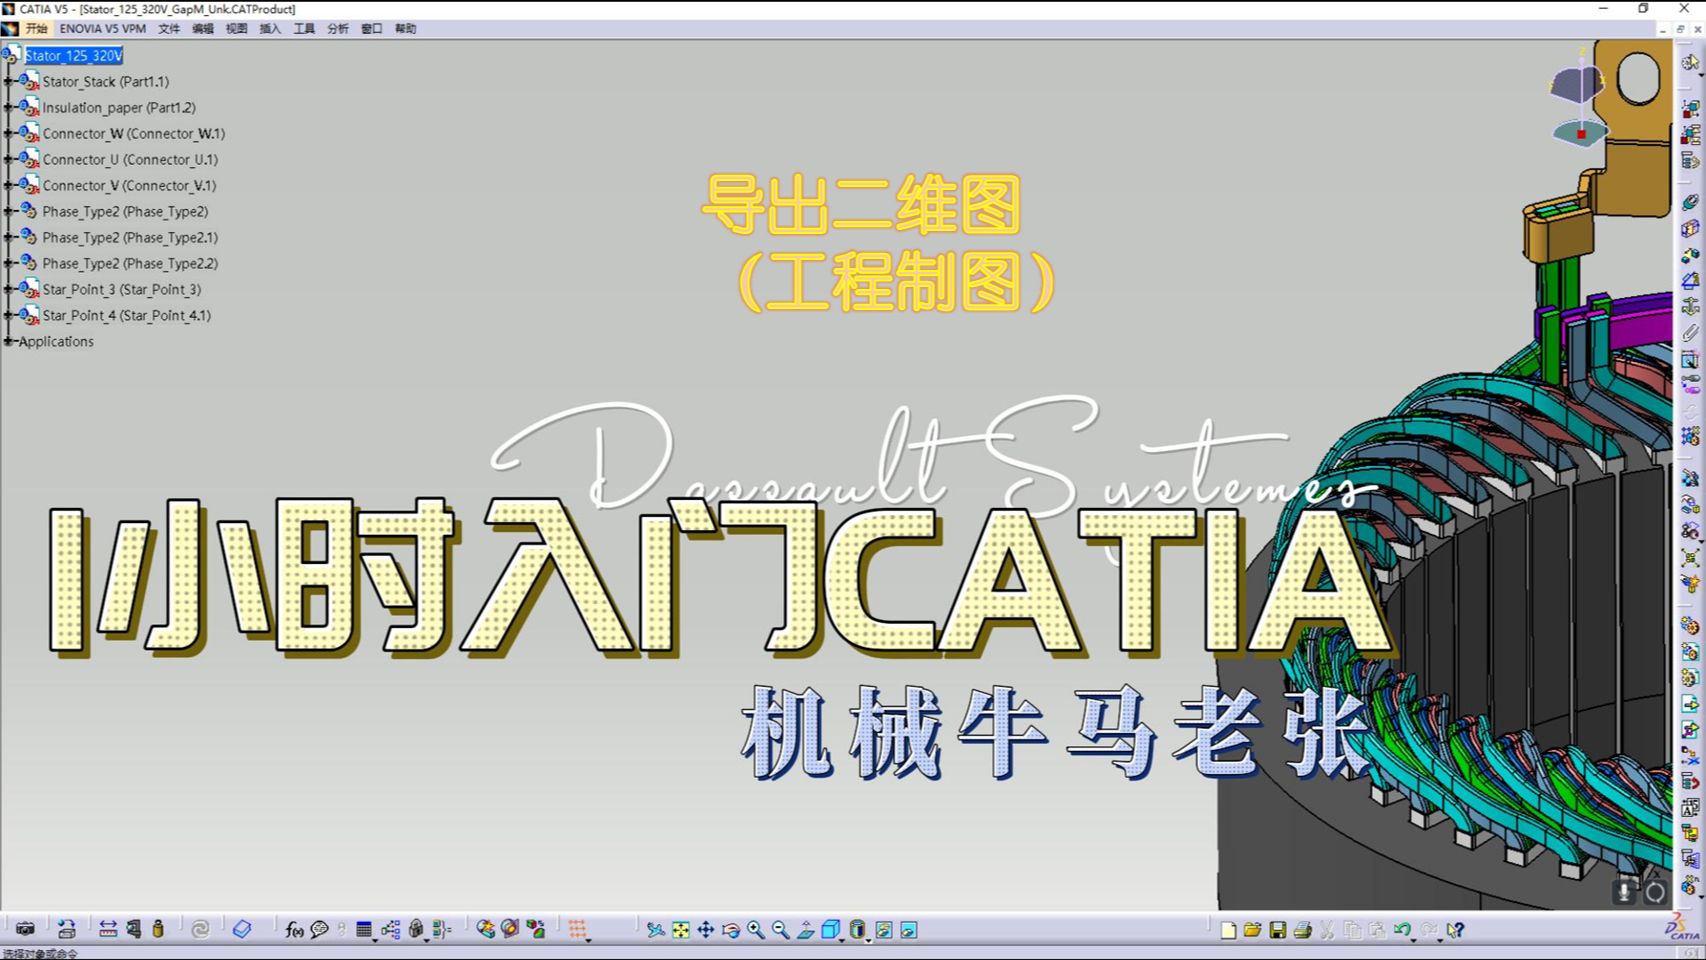Expand the Connector_U node
Image resolution: width=1706 pixels, height=960 pixels.
(8, 159)
